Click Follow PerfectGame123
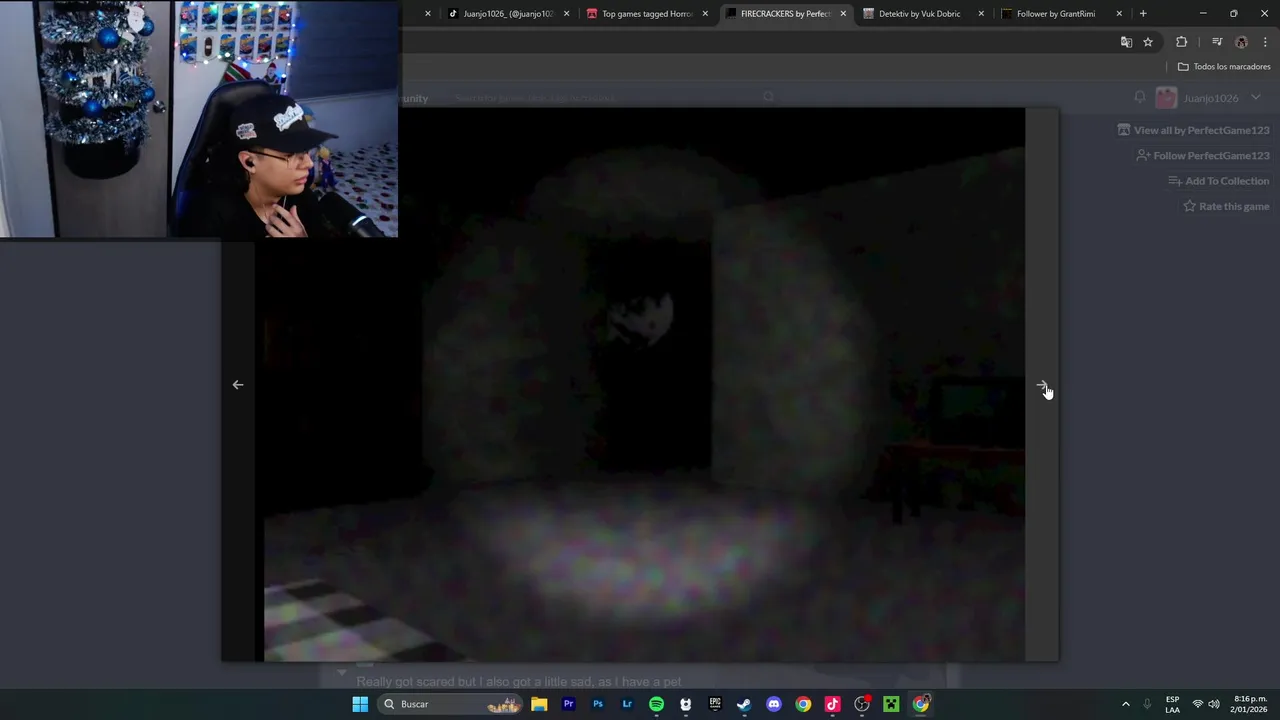1280x720 pixels. pyautogui.click(x=1203, y=156)
